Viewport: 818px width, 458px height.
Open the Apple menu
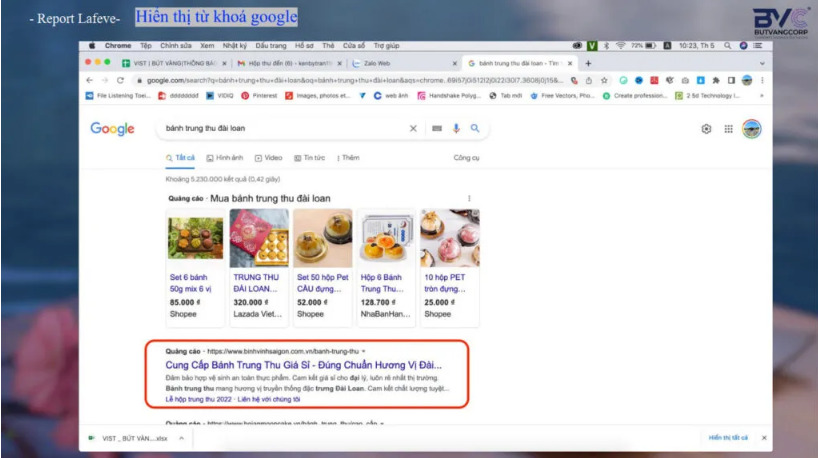pyautogui.click(x=92, y=46)
